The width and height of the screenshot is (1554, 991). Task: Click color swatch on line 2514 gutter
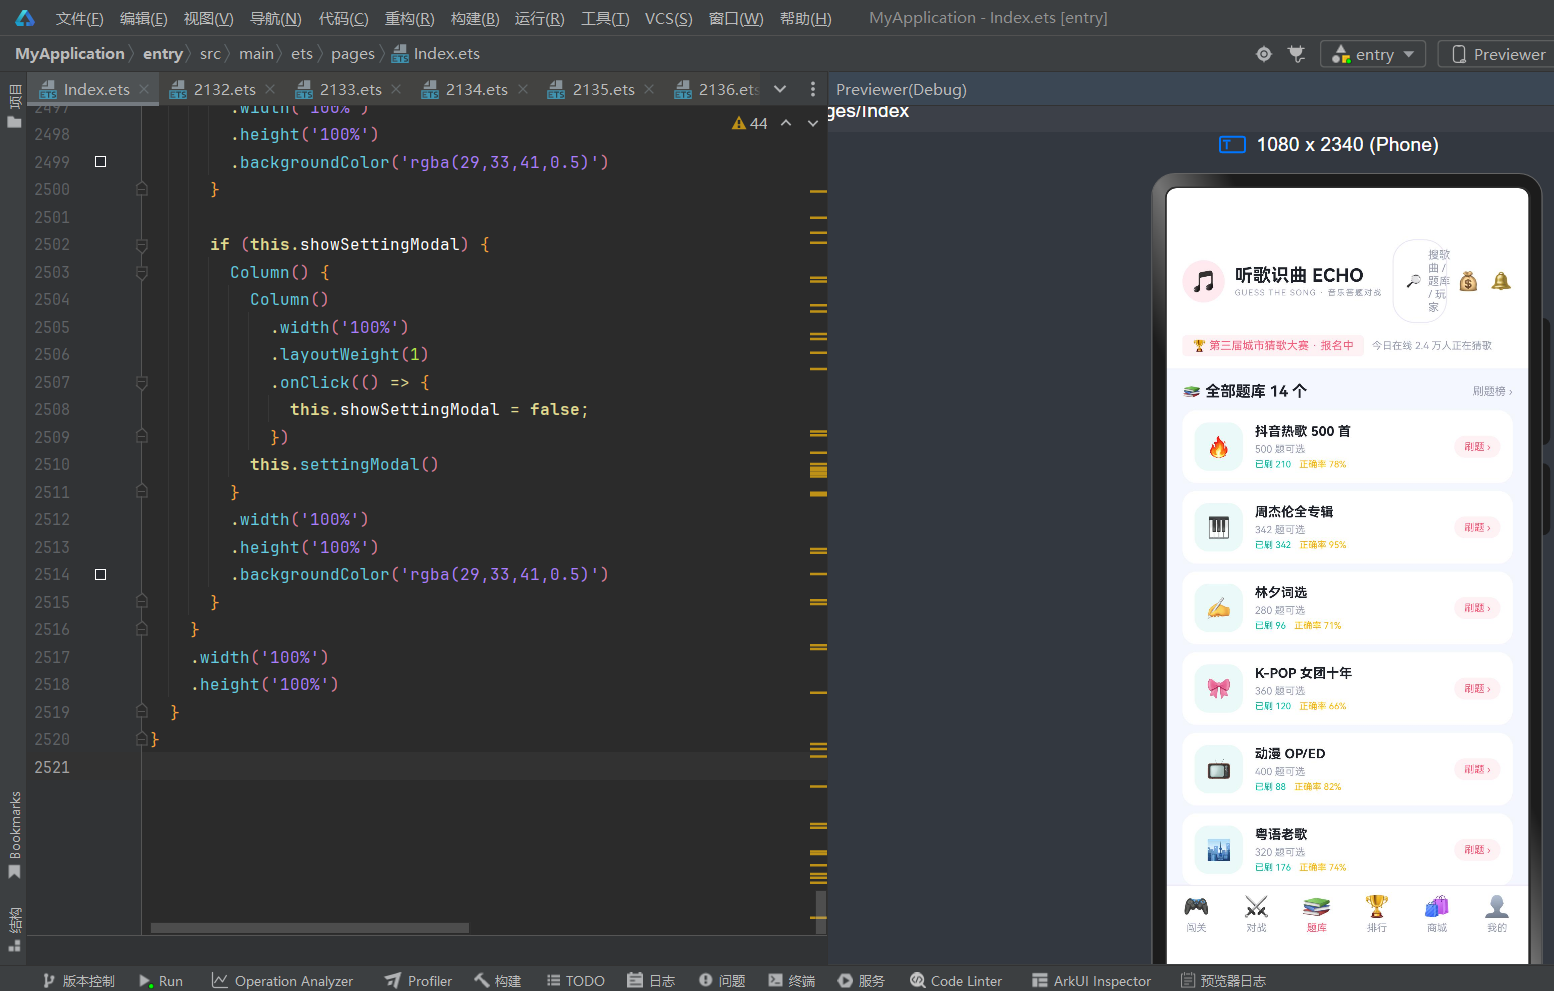pos(100,574)
